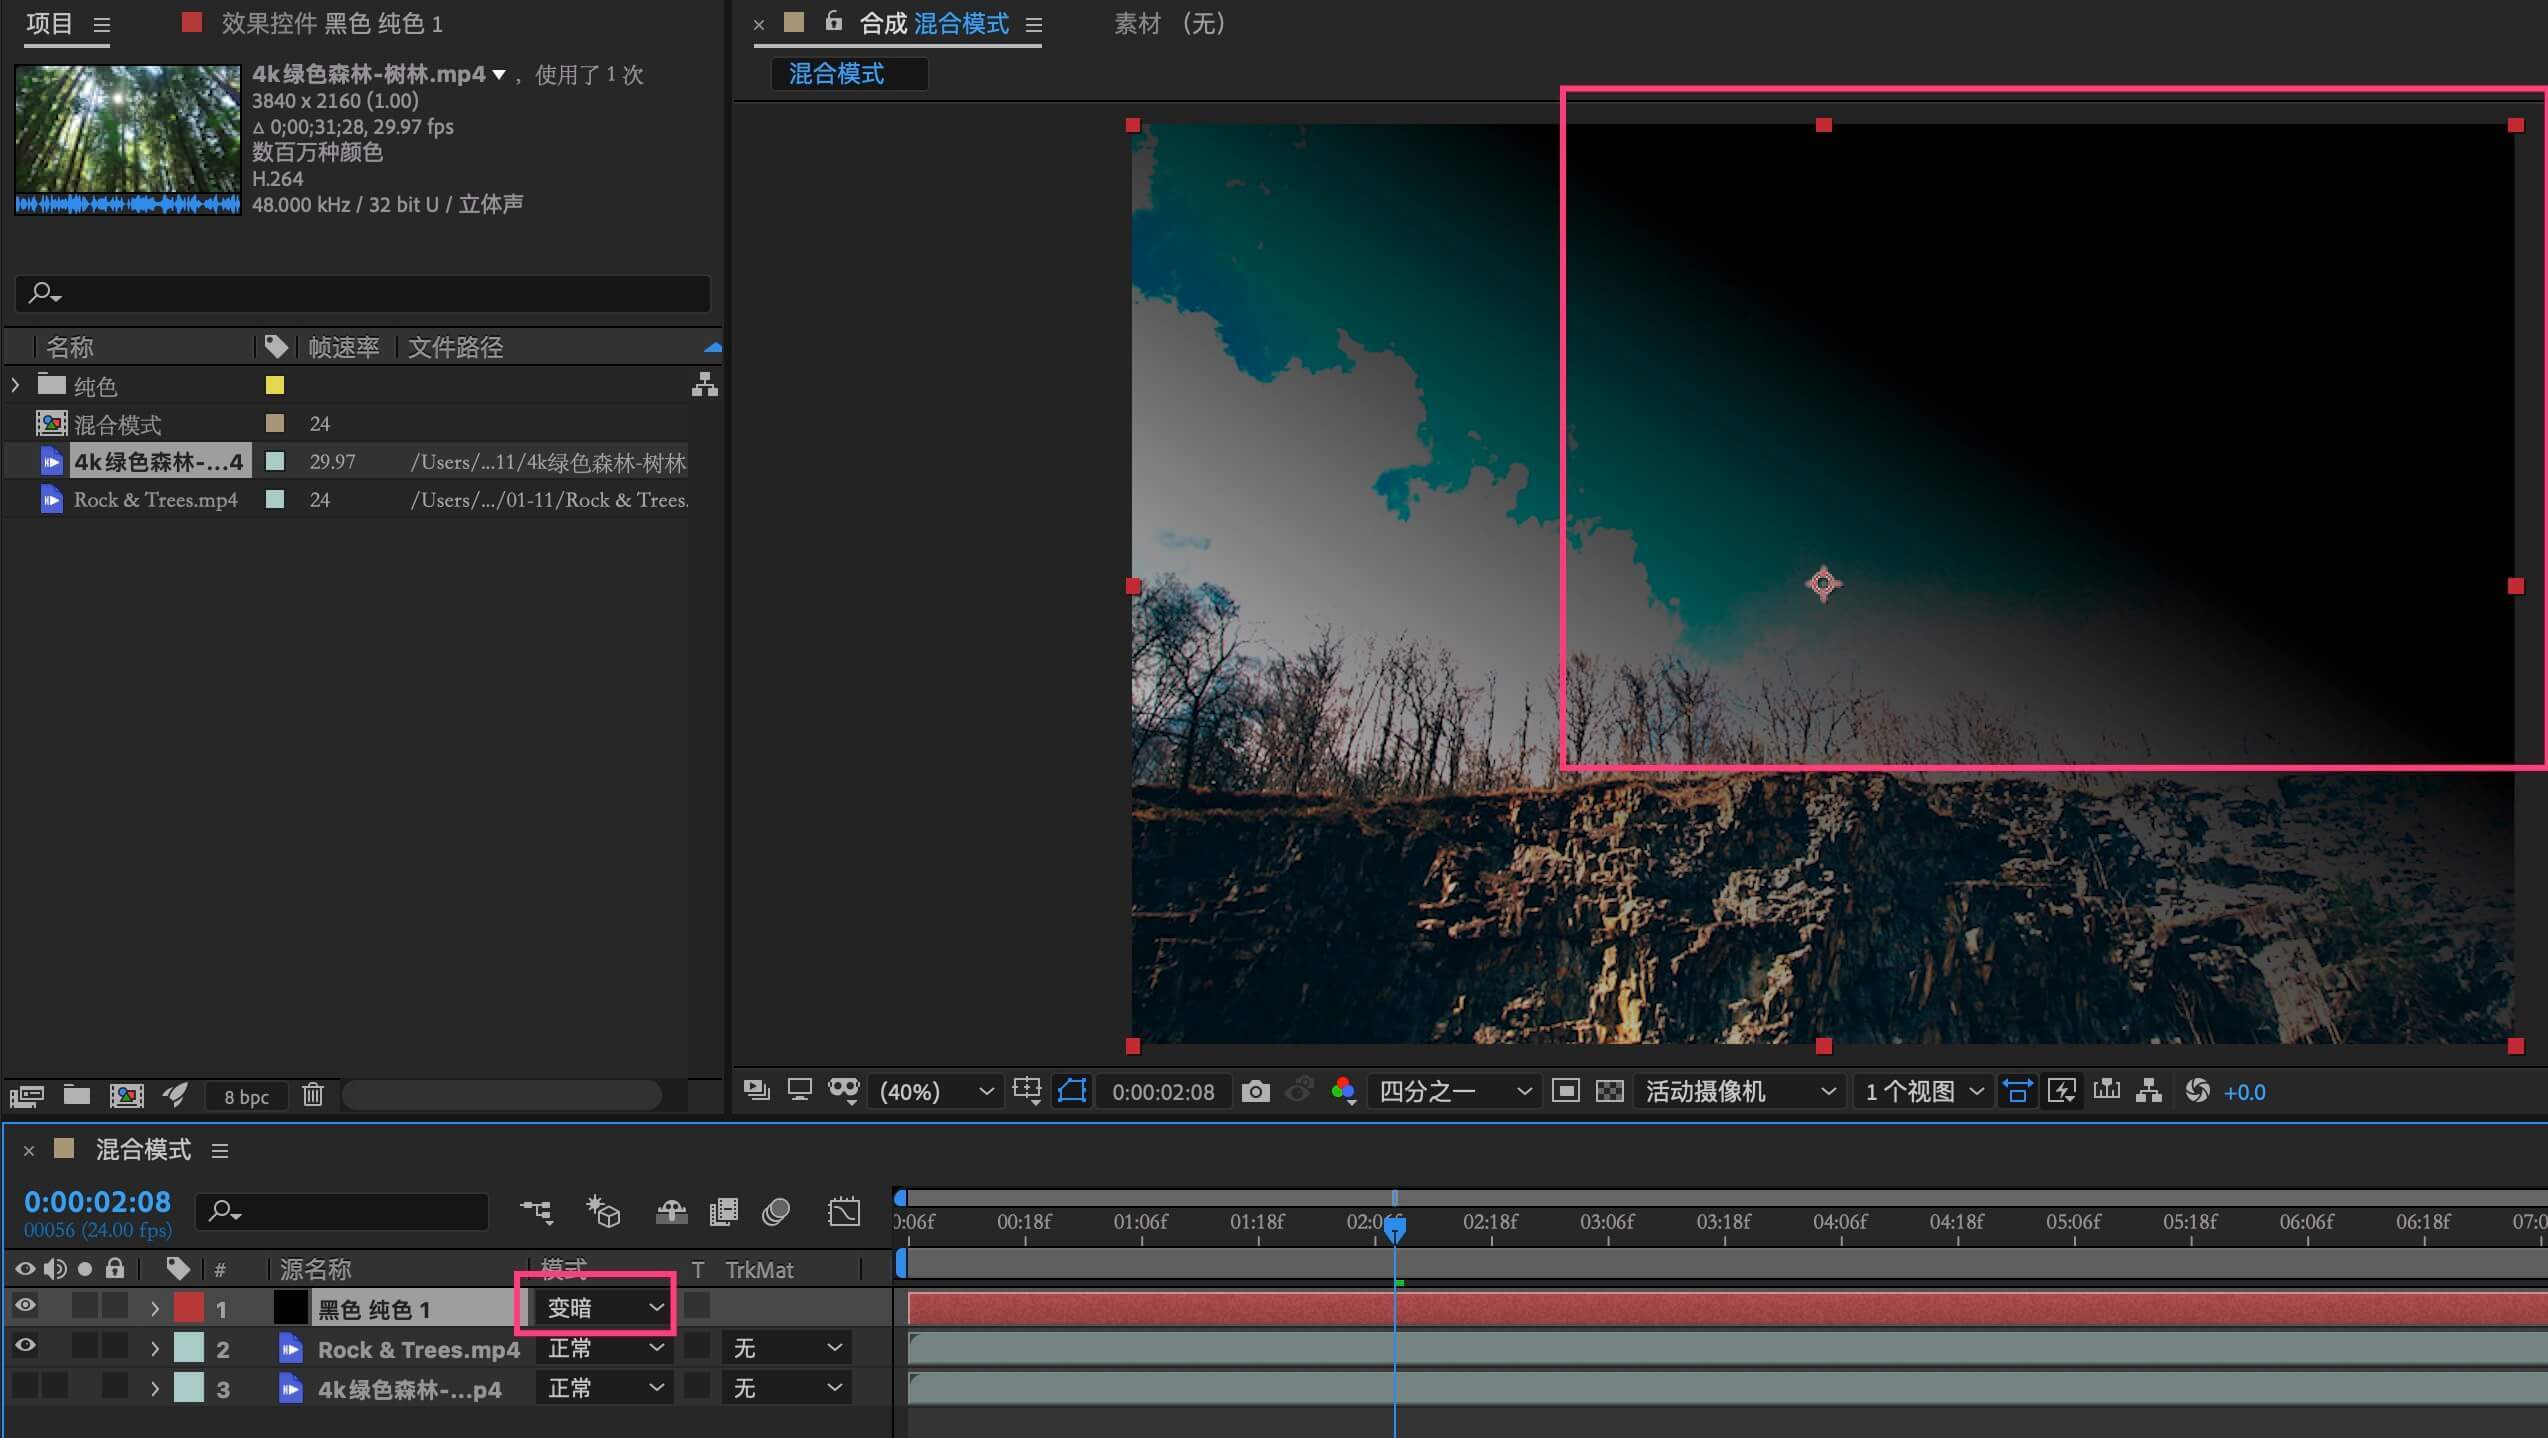Click the red label swatch of layer 1
This screenshot has width=2548, height=1438.
coord(189,1307)
